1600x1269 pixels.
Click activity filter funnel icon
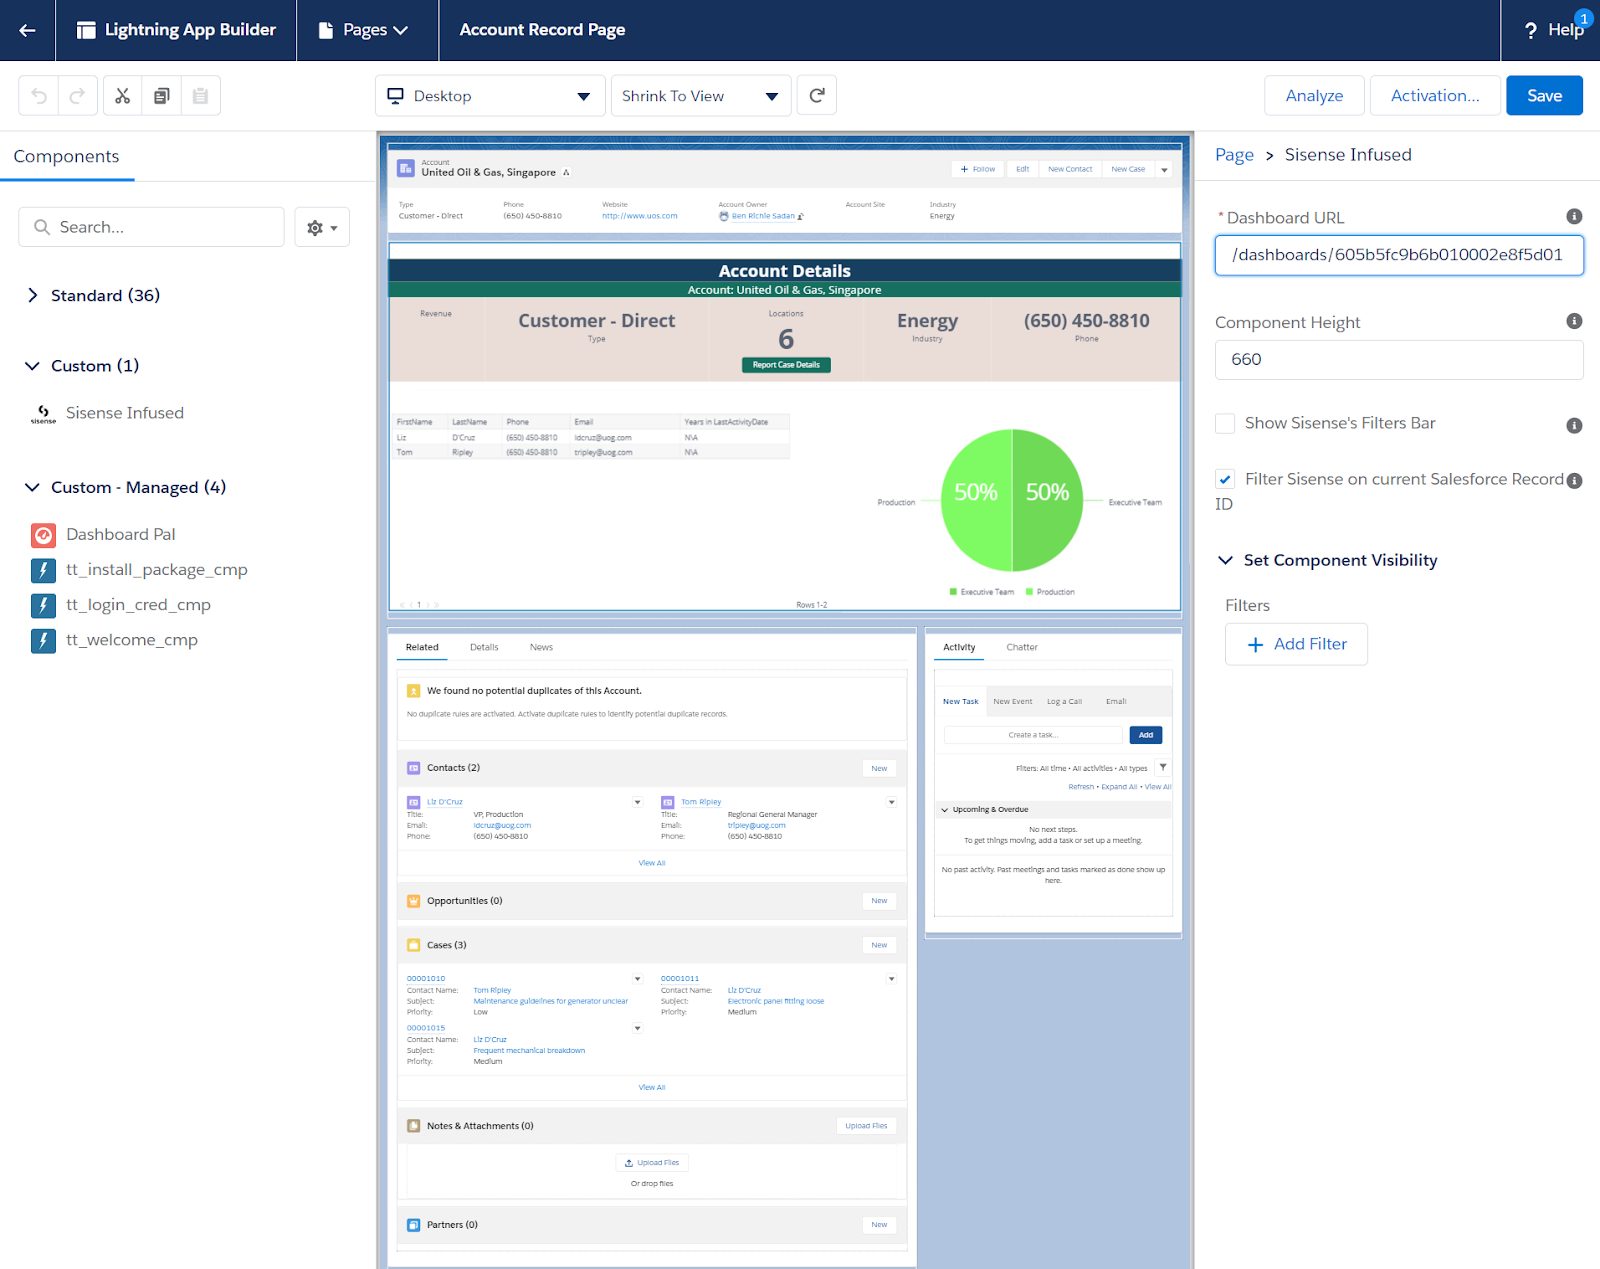click(x=1163, y=768)
